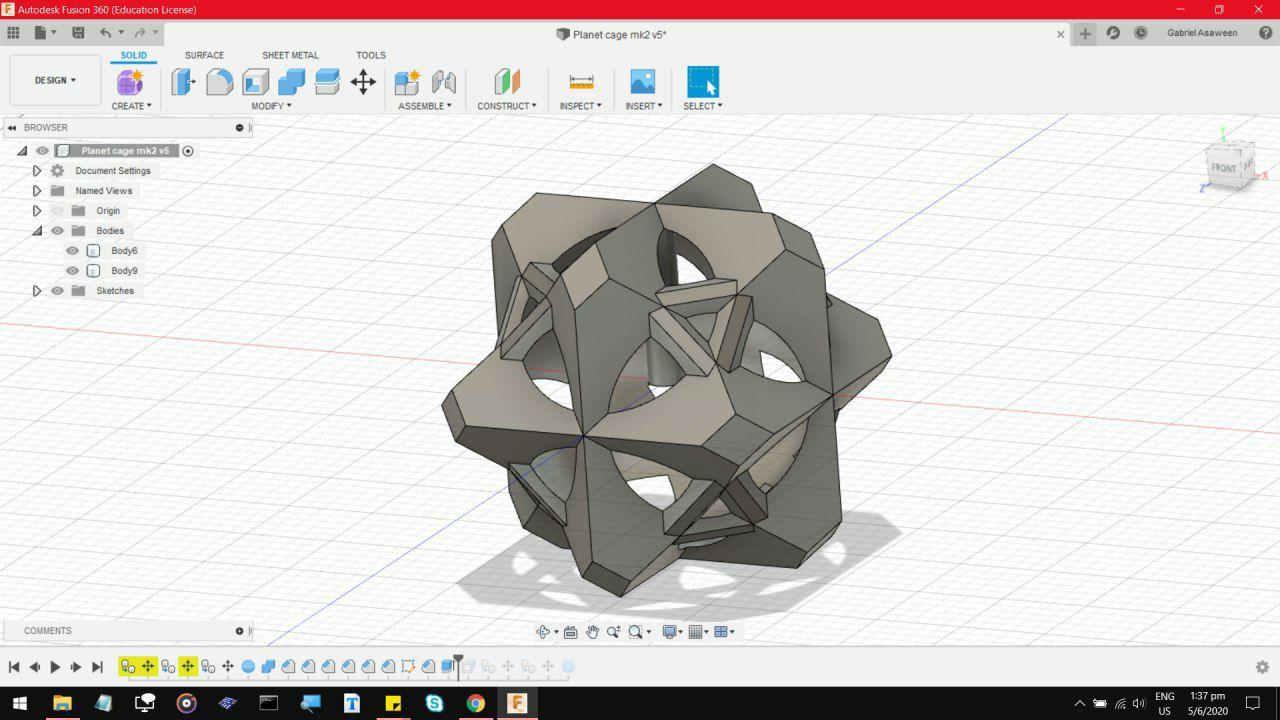
Task: Click the FRONT face of ViewCube
Action: click(x=1224, y=167)
